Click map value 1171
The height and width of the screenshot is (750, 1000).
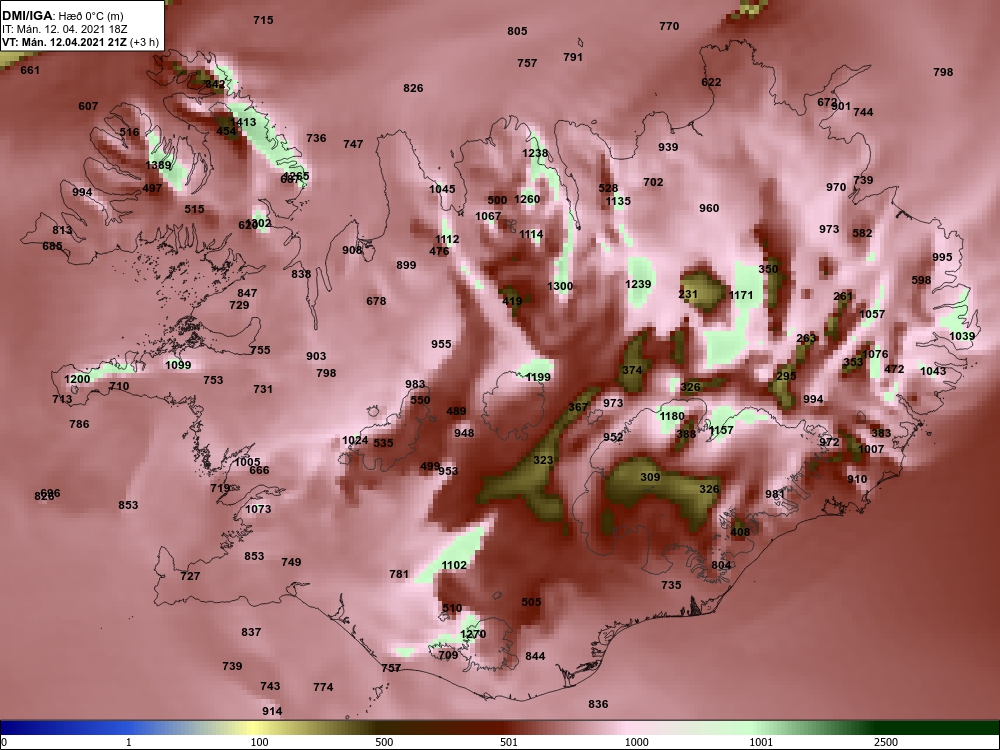741,295
